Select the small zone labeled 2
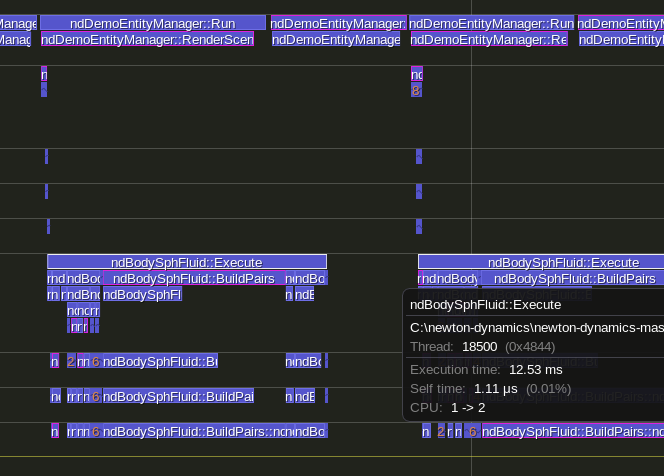The image size is (664, 476). [x=70, y=361]
